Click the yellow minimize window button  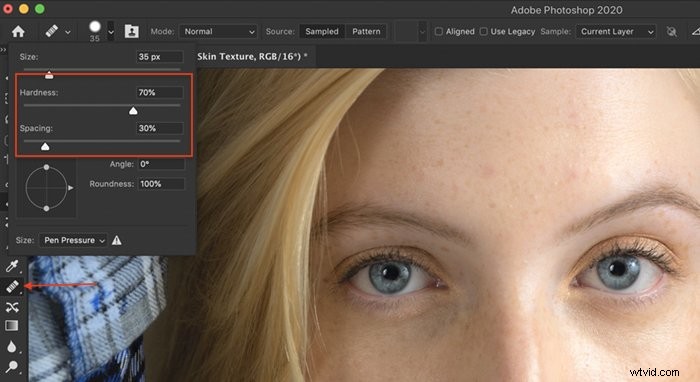point(24,9)
